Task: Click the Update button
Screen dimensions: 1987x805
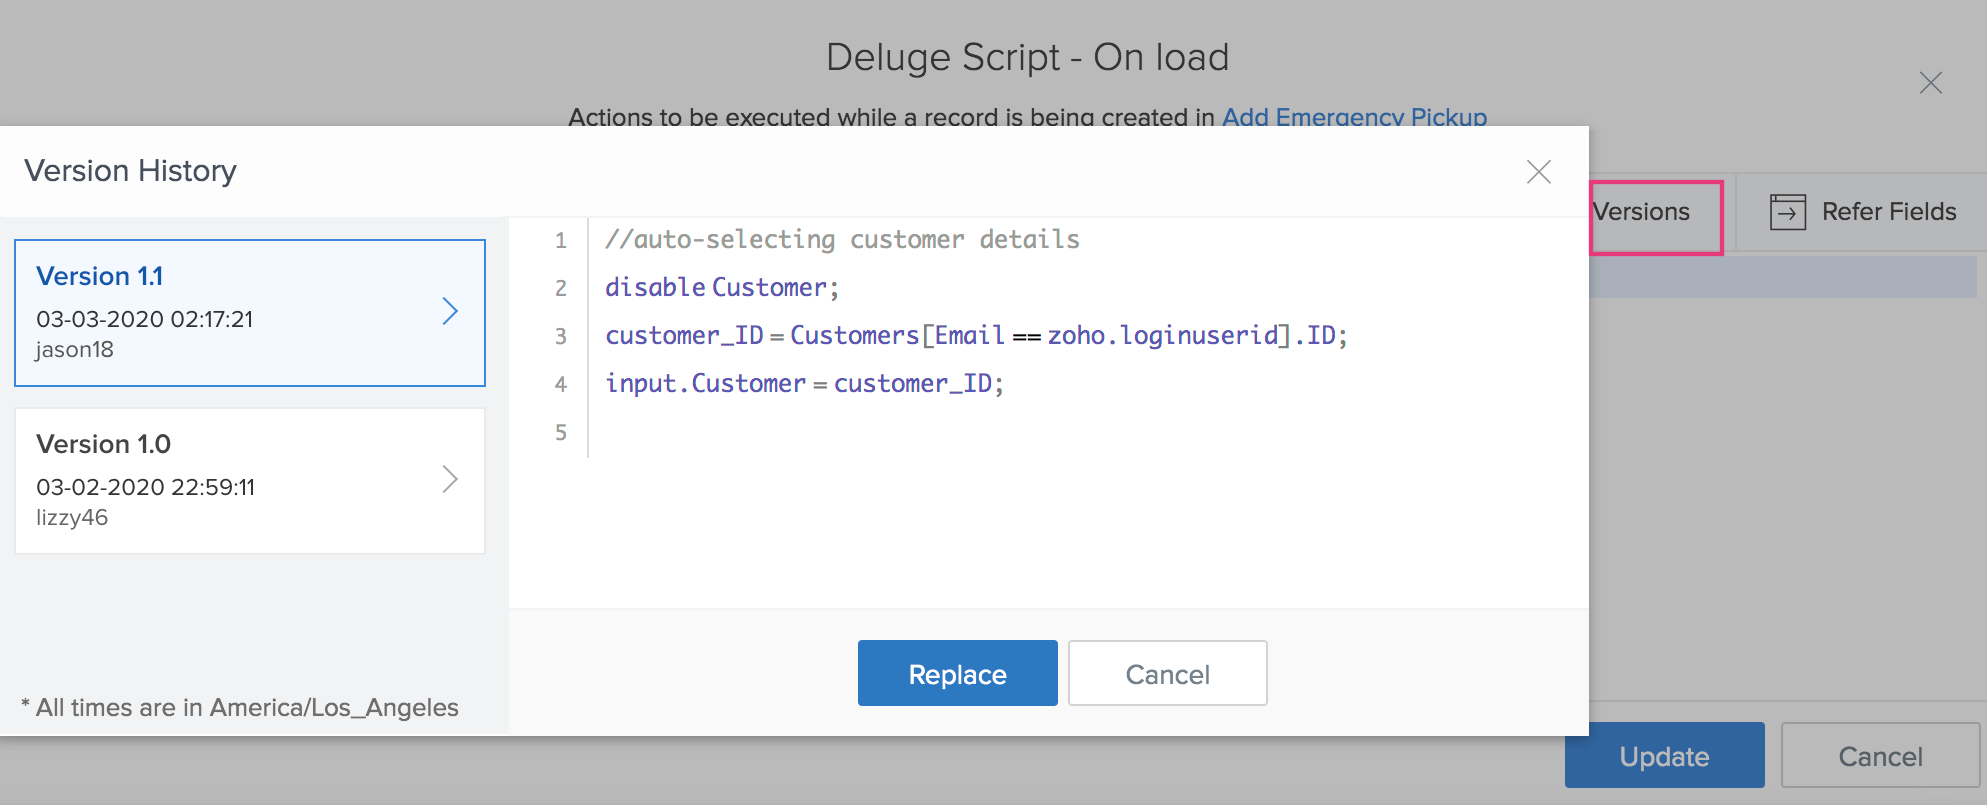Action: (x=1664, y=756)
